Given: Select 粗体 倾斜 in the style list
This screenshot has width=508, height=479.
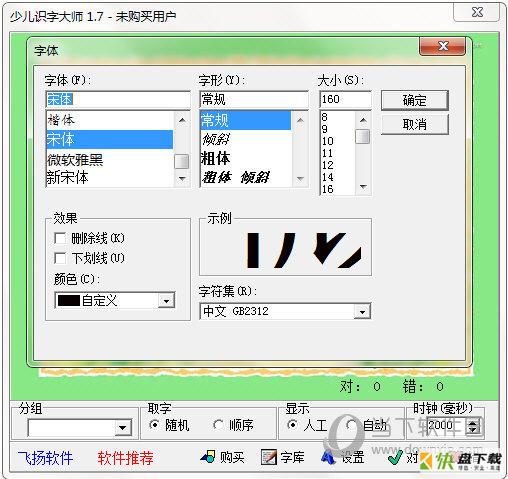Looking at the screenshot, I should 246,177.
